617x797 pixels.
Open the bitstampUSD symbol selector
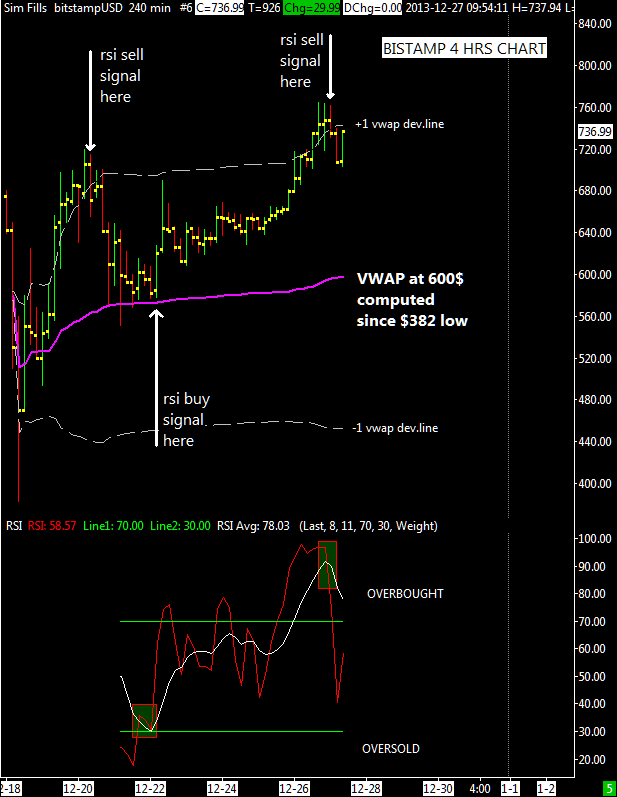tap(88, 7)
